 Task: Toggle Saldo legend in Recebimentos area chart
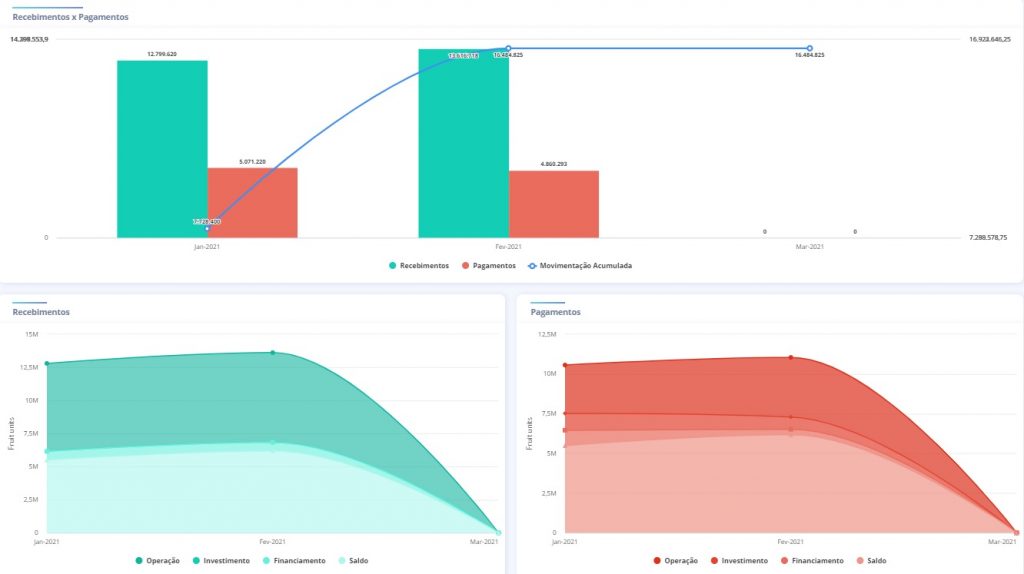pos(352,561)
